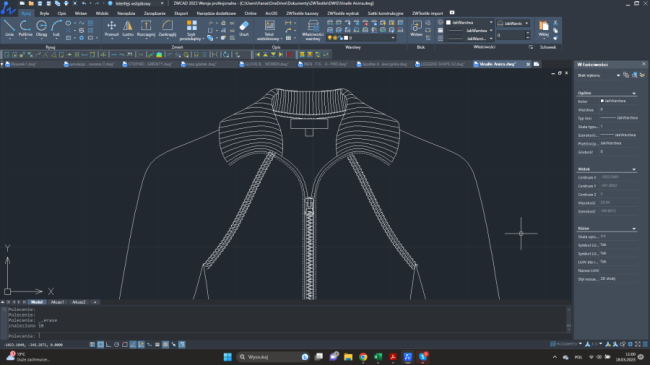650x365 pixels.
Task: Open File Explorer from the taskbar
Action: point(348,357)
